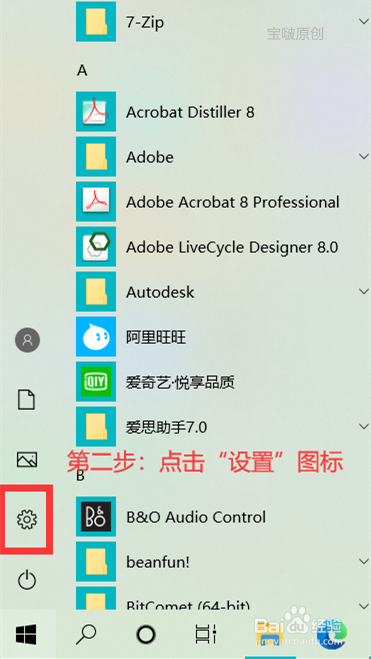Screen dimensions: 371x659
Task: Select the Acrobat Distiller 8 label
Action: [190, 112]
